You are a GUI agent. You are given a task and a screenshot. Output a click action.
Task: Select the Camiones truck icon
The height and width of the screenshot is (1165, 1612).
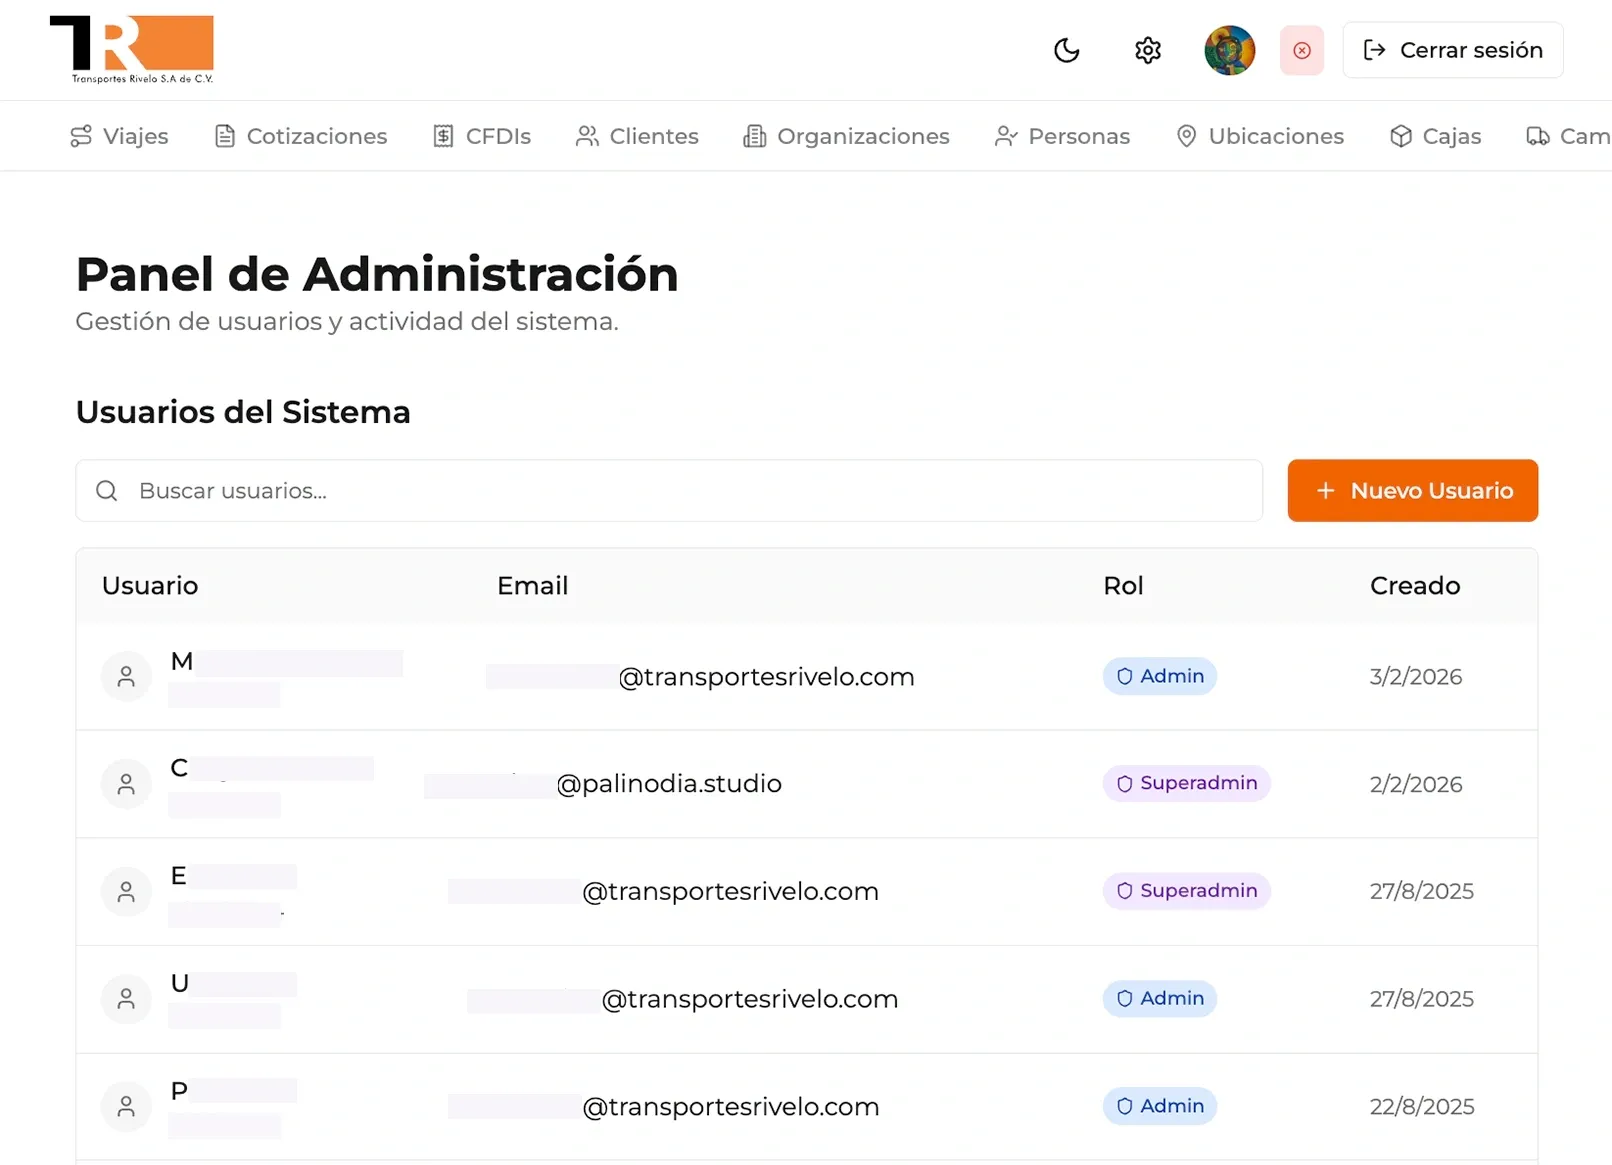[x=1537, y=136]
